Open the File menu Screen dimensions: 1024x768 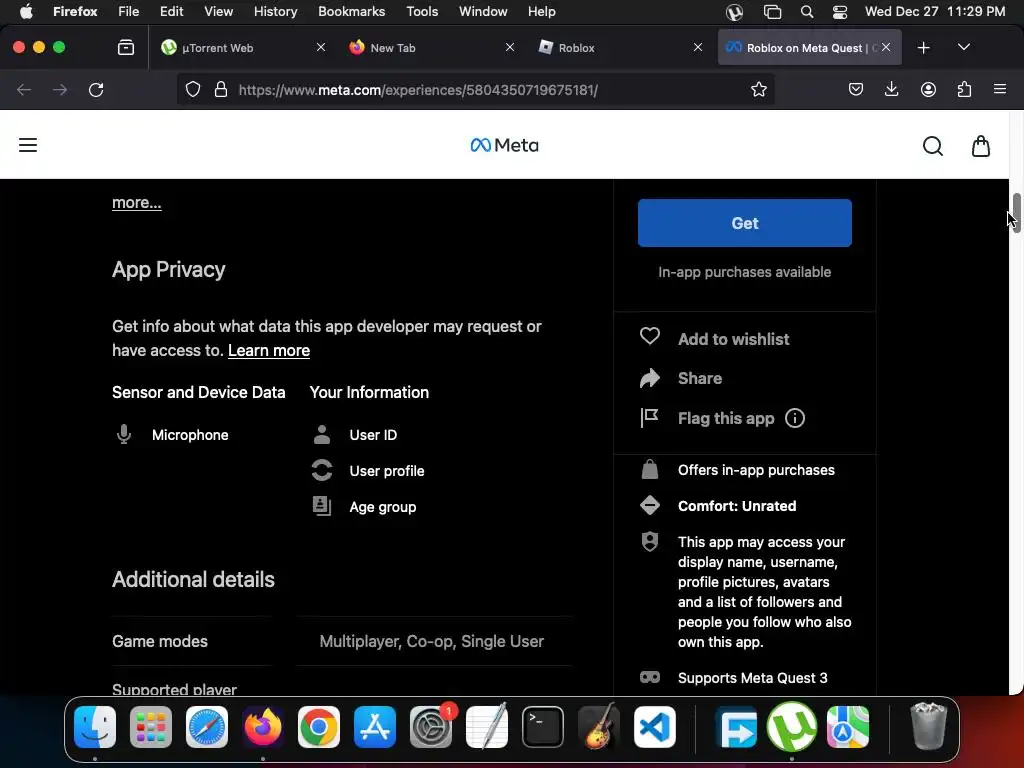tap(128, 11)
